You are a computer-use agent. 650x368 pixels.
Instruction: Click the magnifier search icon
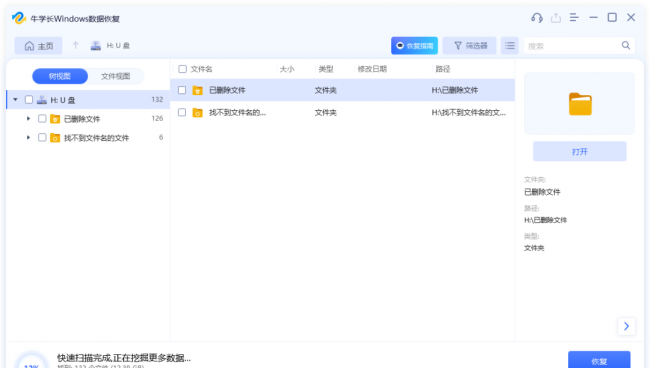626,46
